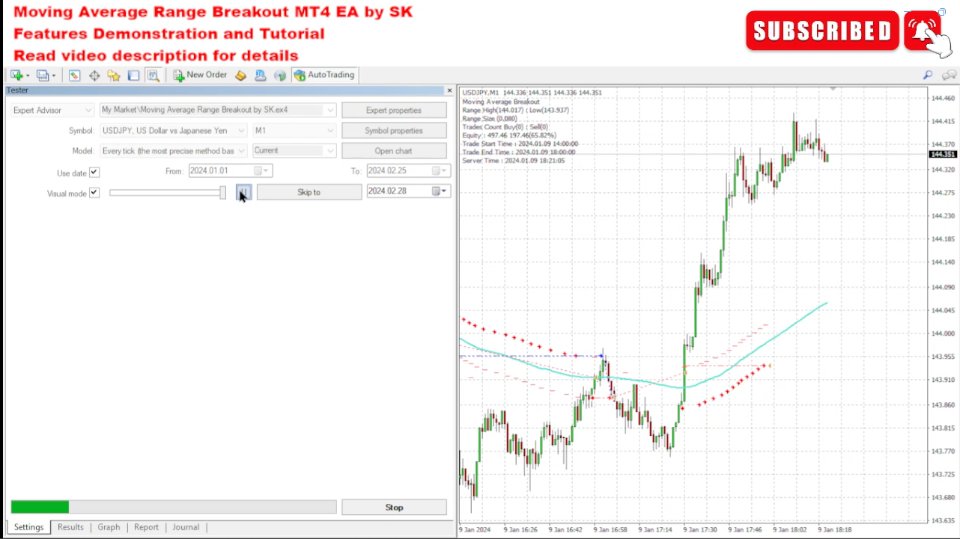
Task: Toggle AutoTrading on the toolbar
Action: (x=324, y=75)
